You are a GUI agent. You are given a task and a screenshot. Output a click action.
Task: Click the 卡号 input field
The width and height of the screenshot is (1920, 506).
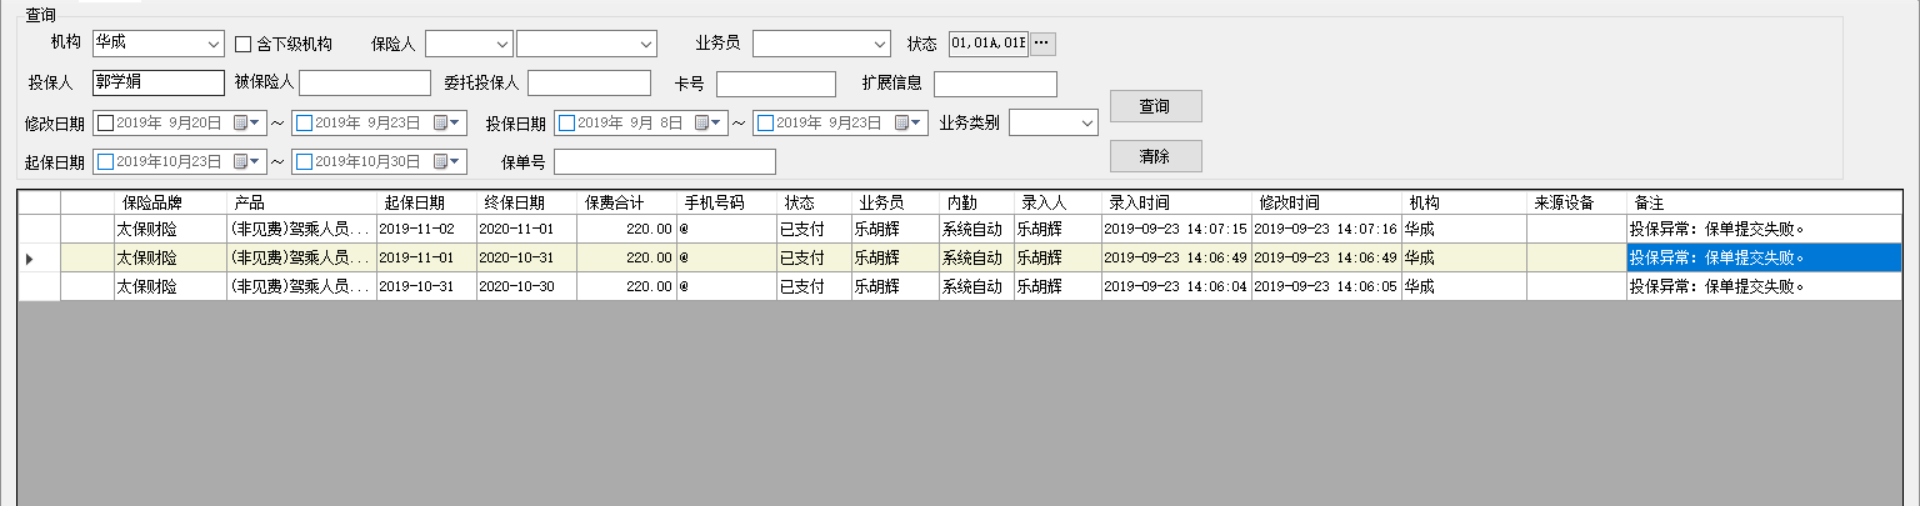click(776, 84)
